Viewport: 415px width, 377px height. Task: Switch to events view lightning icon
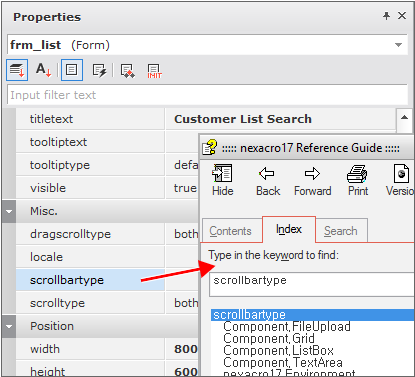[99, 71]
